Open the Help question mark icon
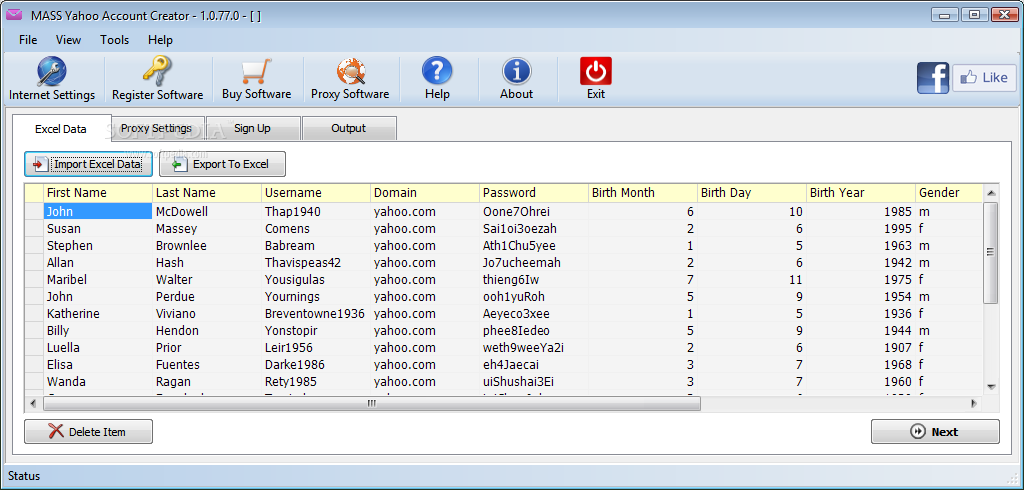The height and width of the screenshot is (490, 1024). (437, 71)
